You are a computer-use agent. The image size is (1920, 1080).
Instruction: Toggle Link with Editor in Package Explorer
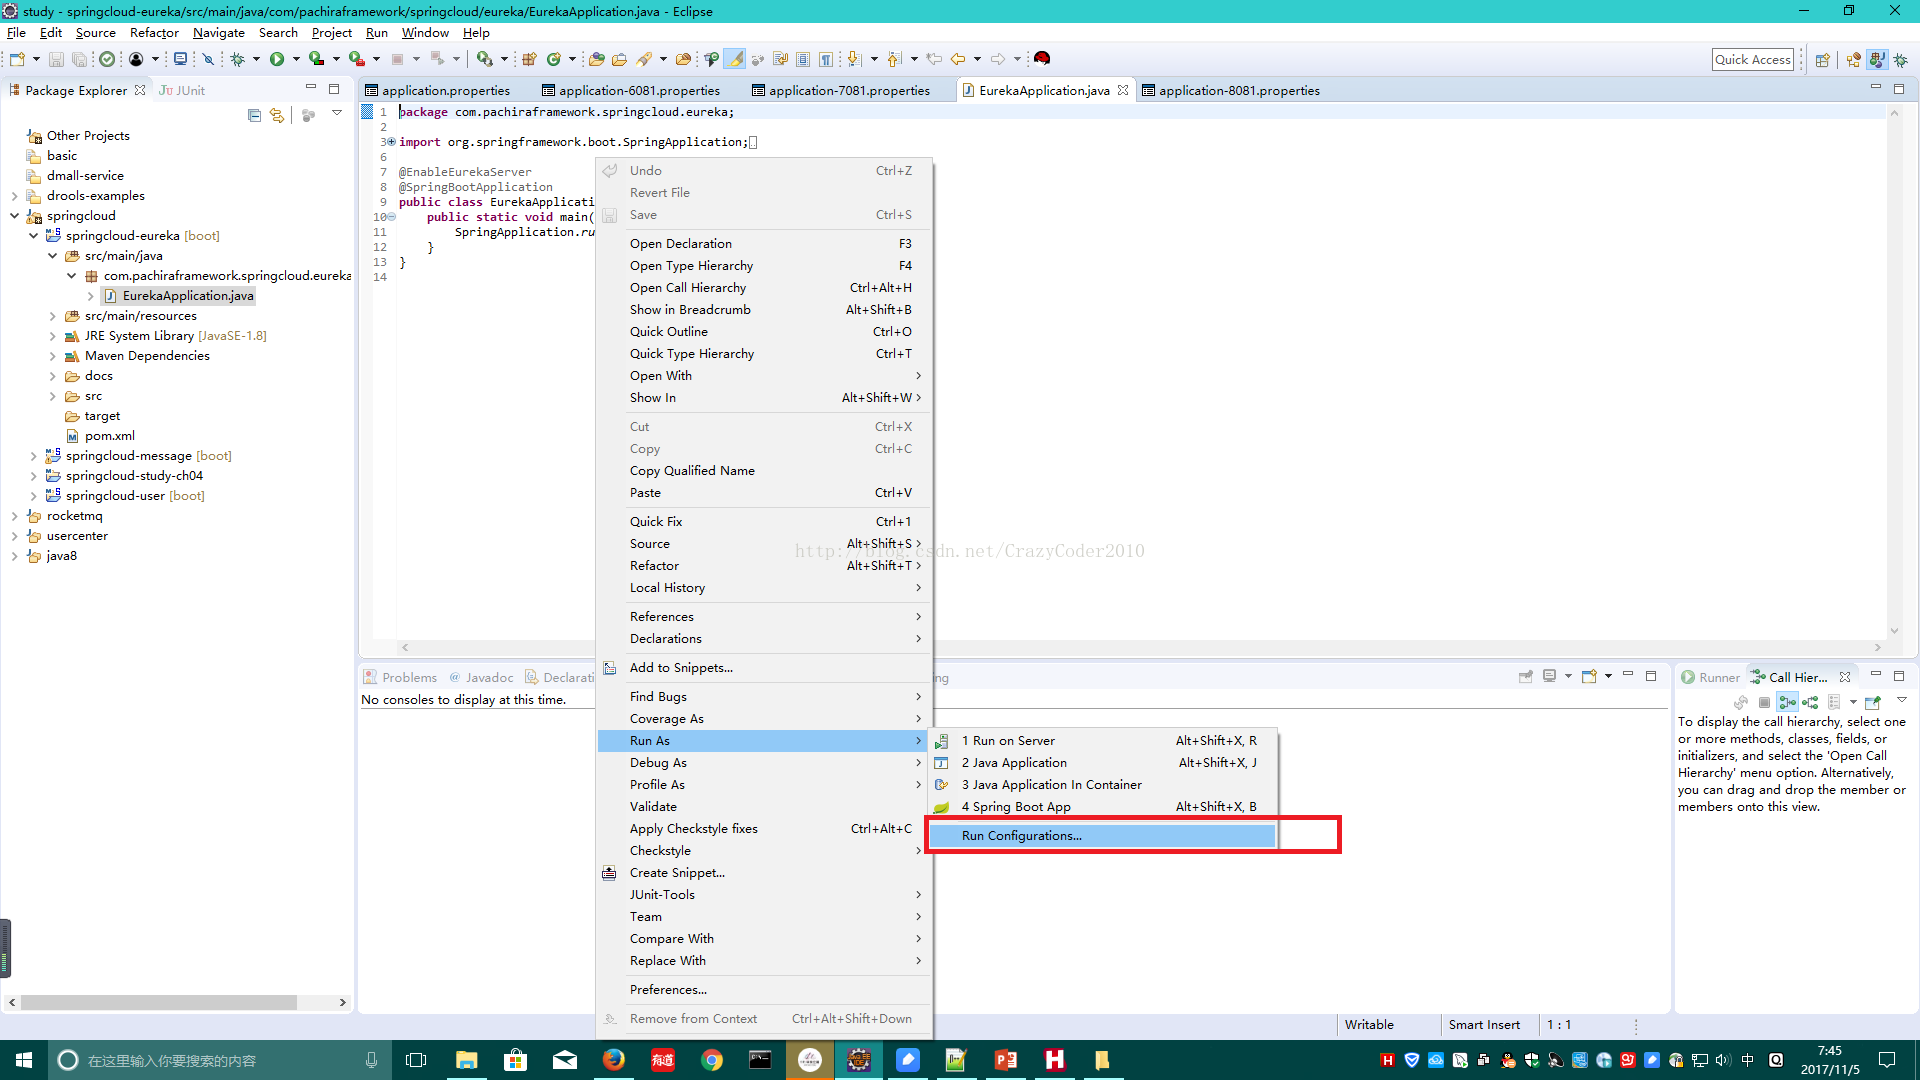pyautogui.click(x=277, y=115)
